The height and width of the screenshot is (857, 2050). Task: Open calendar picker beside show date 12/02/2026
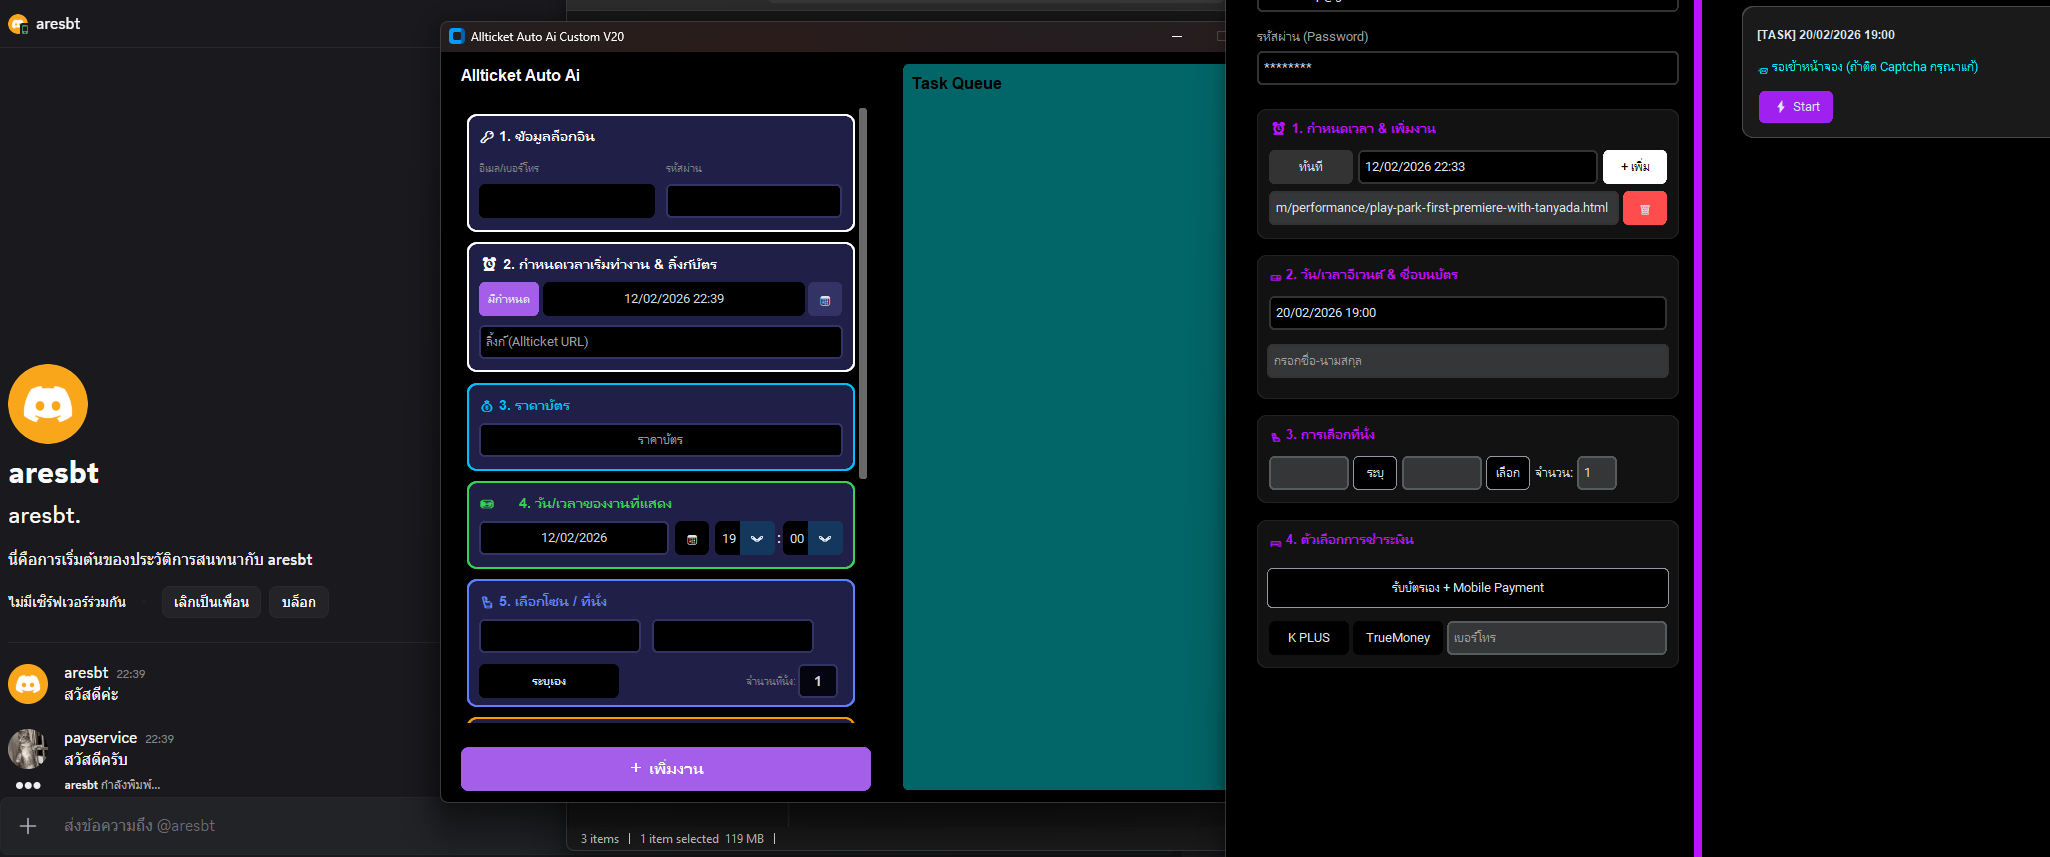coord(692,539)
